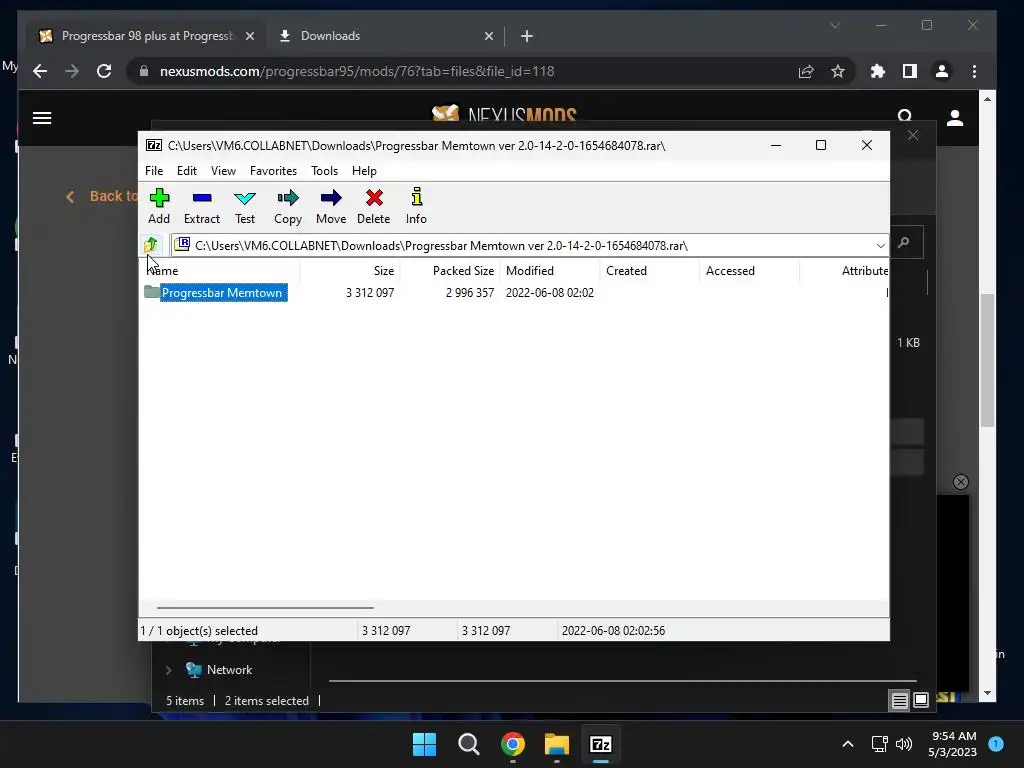This screenshot has height=768, width=1024.
Task: Sort by the Modified column header
Action: pos(550,270)
